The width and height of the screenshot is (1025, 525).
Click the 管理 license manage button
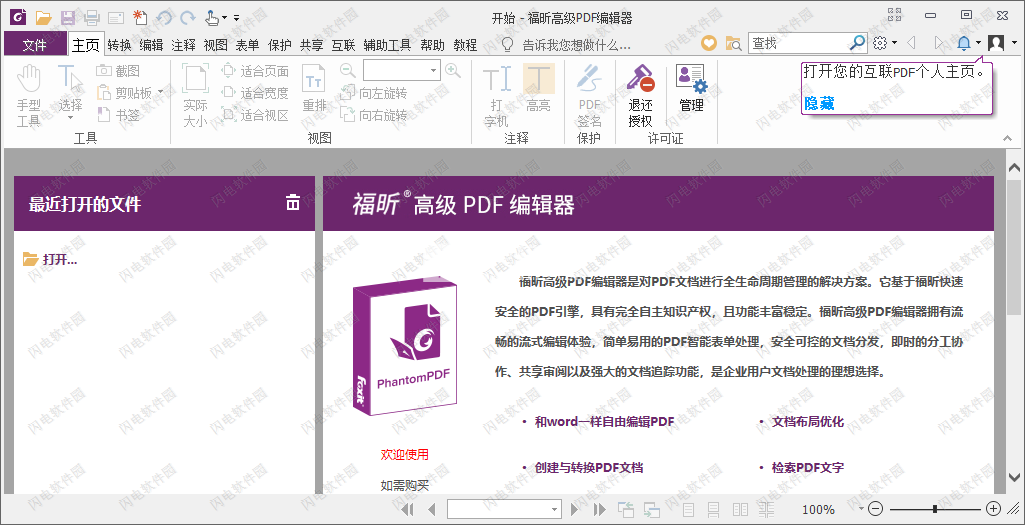tap(691, 88)
